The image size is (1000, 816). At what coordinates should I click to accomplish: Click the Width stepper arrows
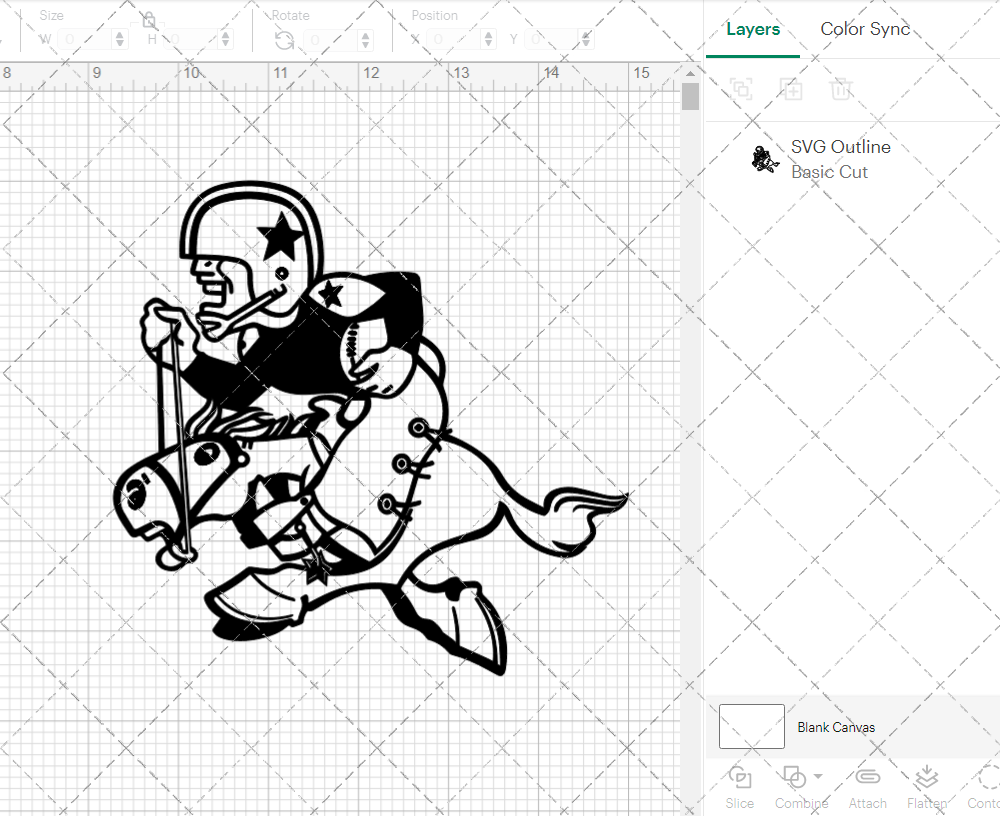120,40
